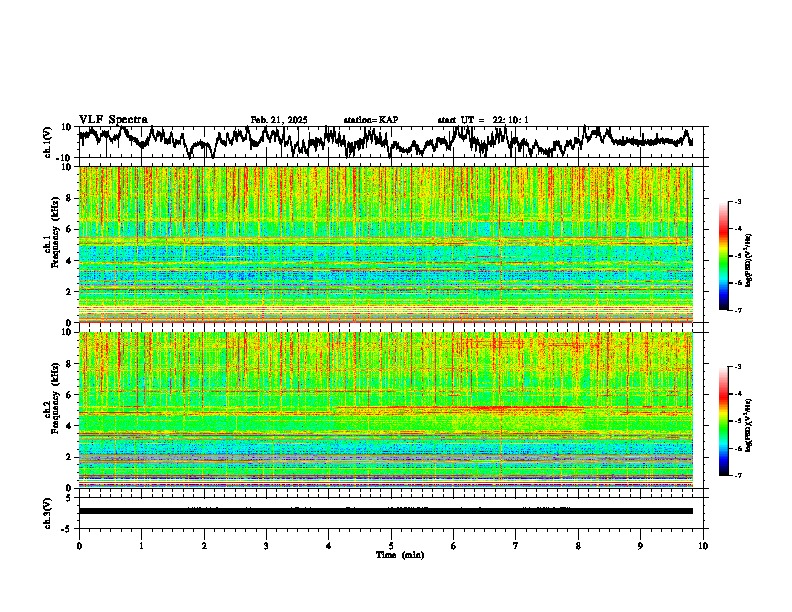Click time axis tick label "3"
This screenshot has height=612, width=792.
(266, 546)
